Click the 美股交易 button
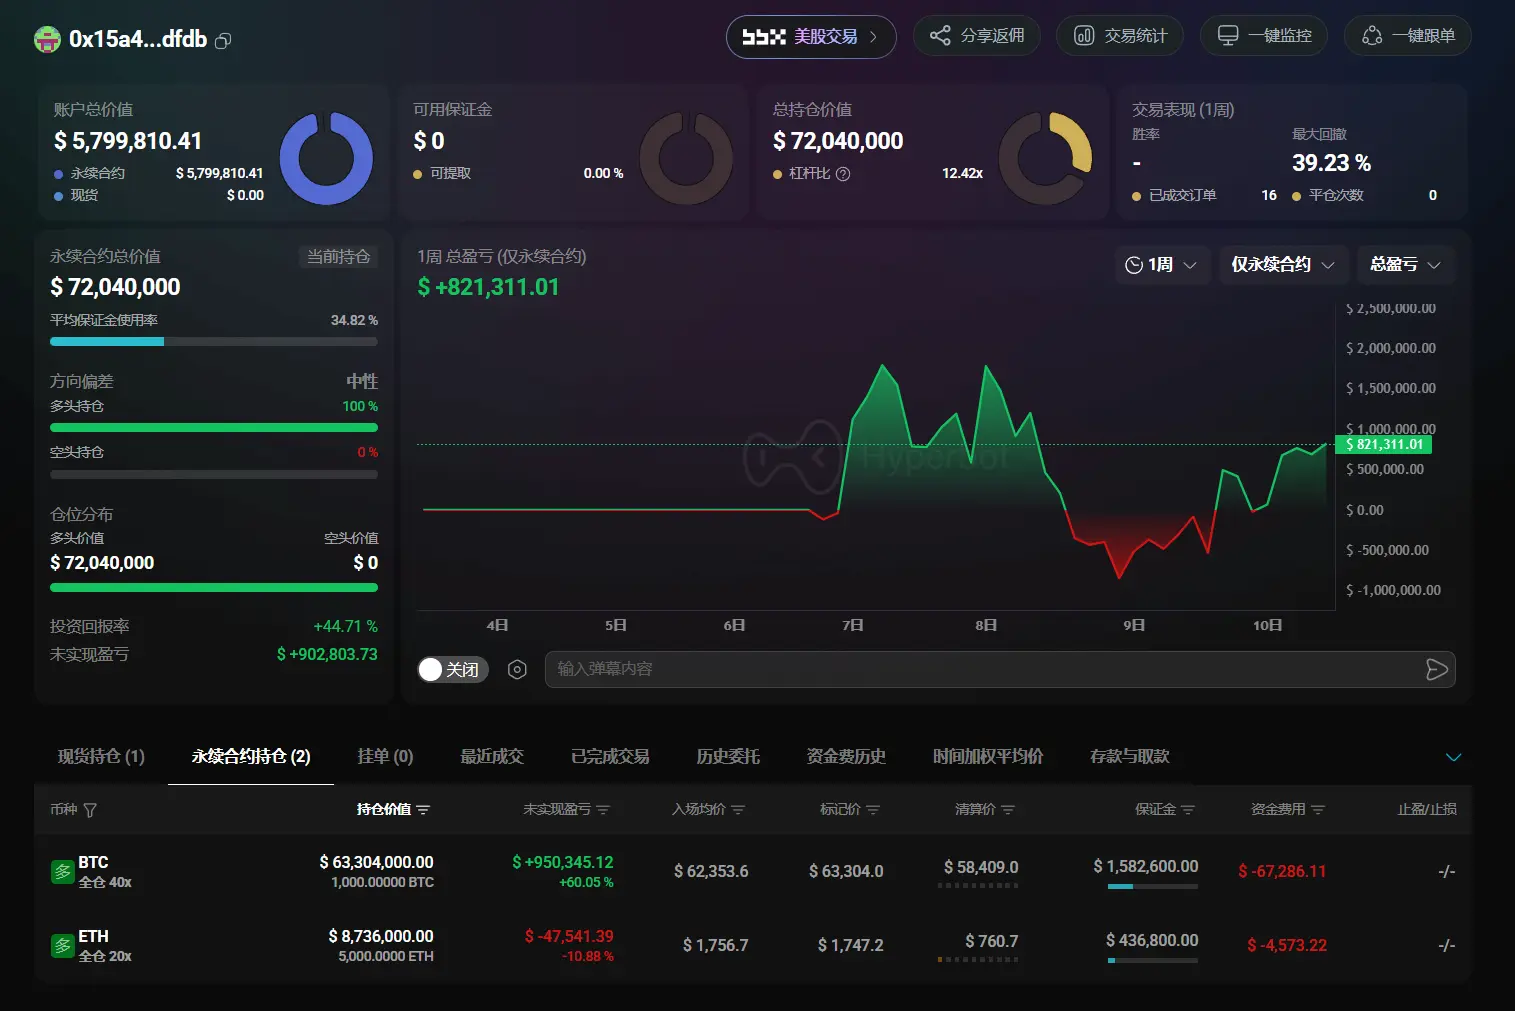This screenshot has height=1011, width=1515. click(811, 37)
